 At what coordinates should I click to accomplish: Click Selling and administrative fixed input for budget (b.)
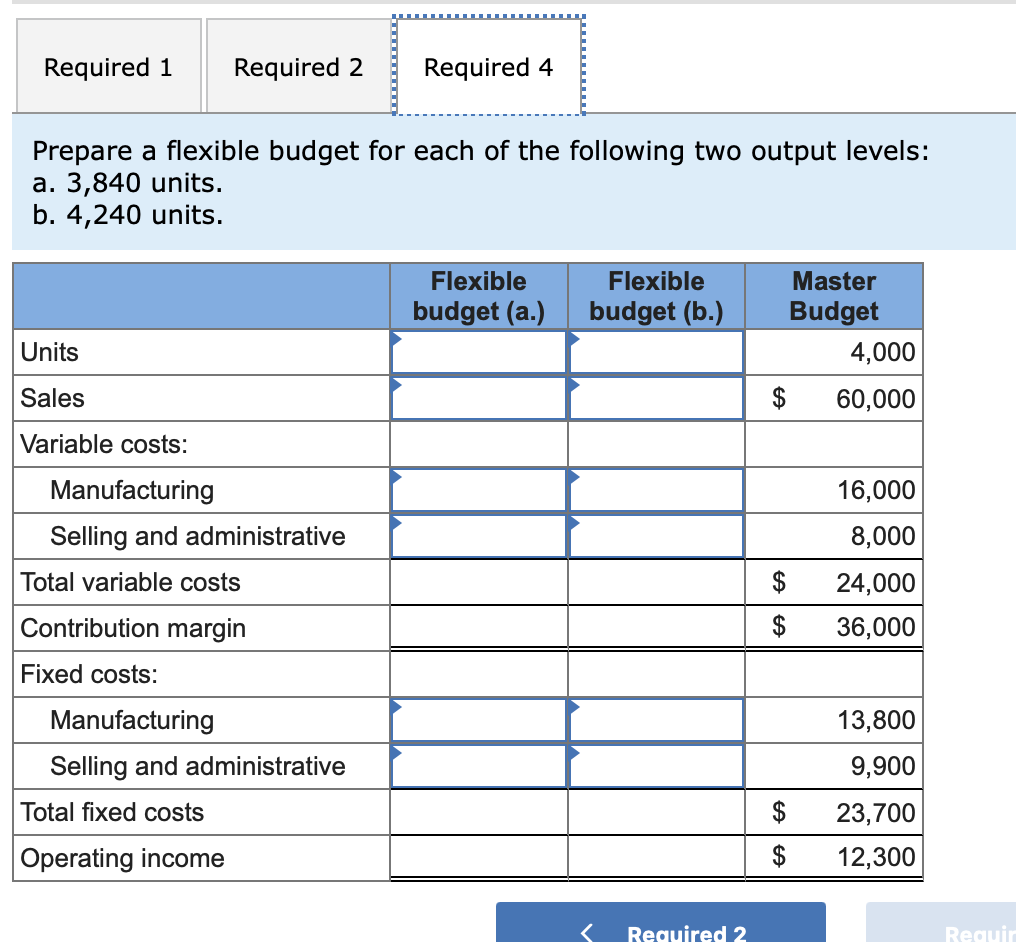point(656,765)
